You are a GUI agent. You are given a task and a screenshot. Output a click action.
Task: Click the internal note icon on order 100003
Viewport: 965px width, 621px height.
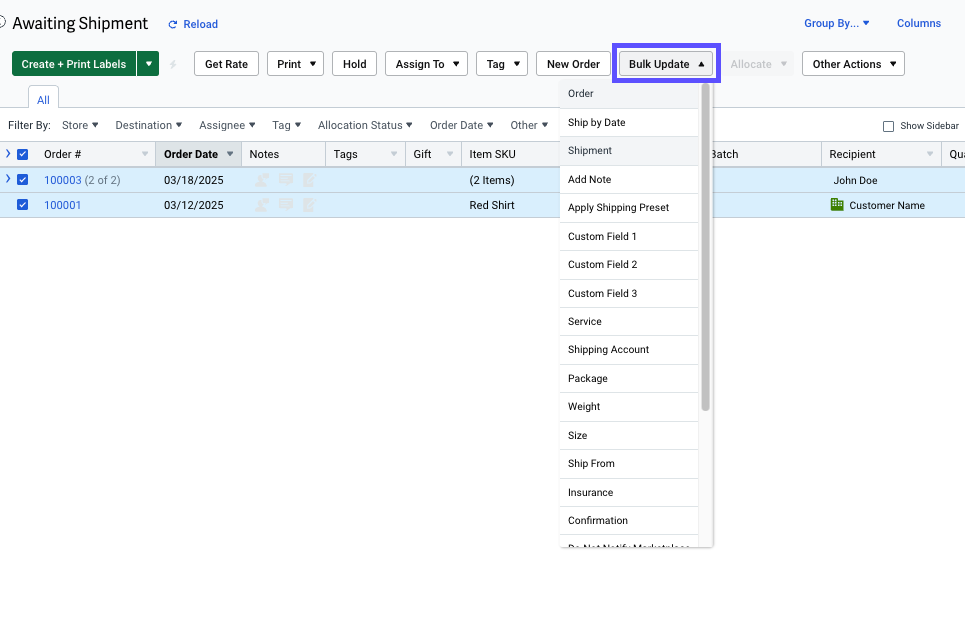[x=286, y=180]
